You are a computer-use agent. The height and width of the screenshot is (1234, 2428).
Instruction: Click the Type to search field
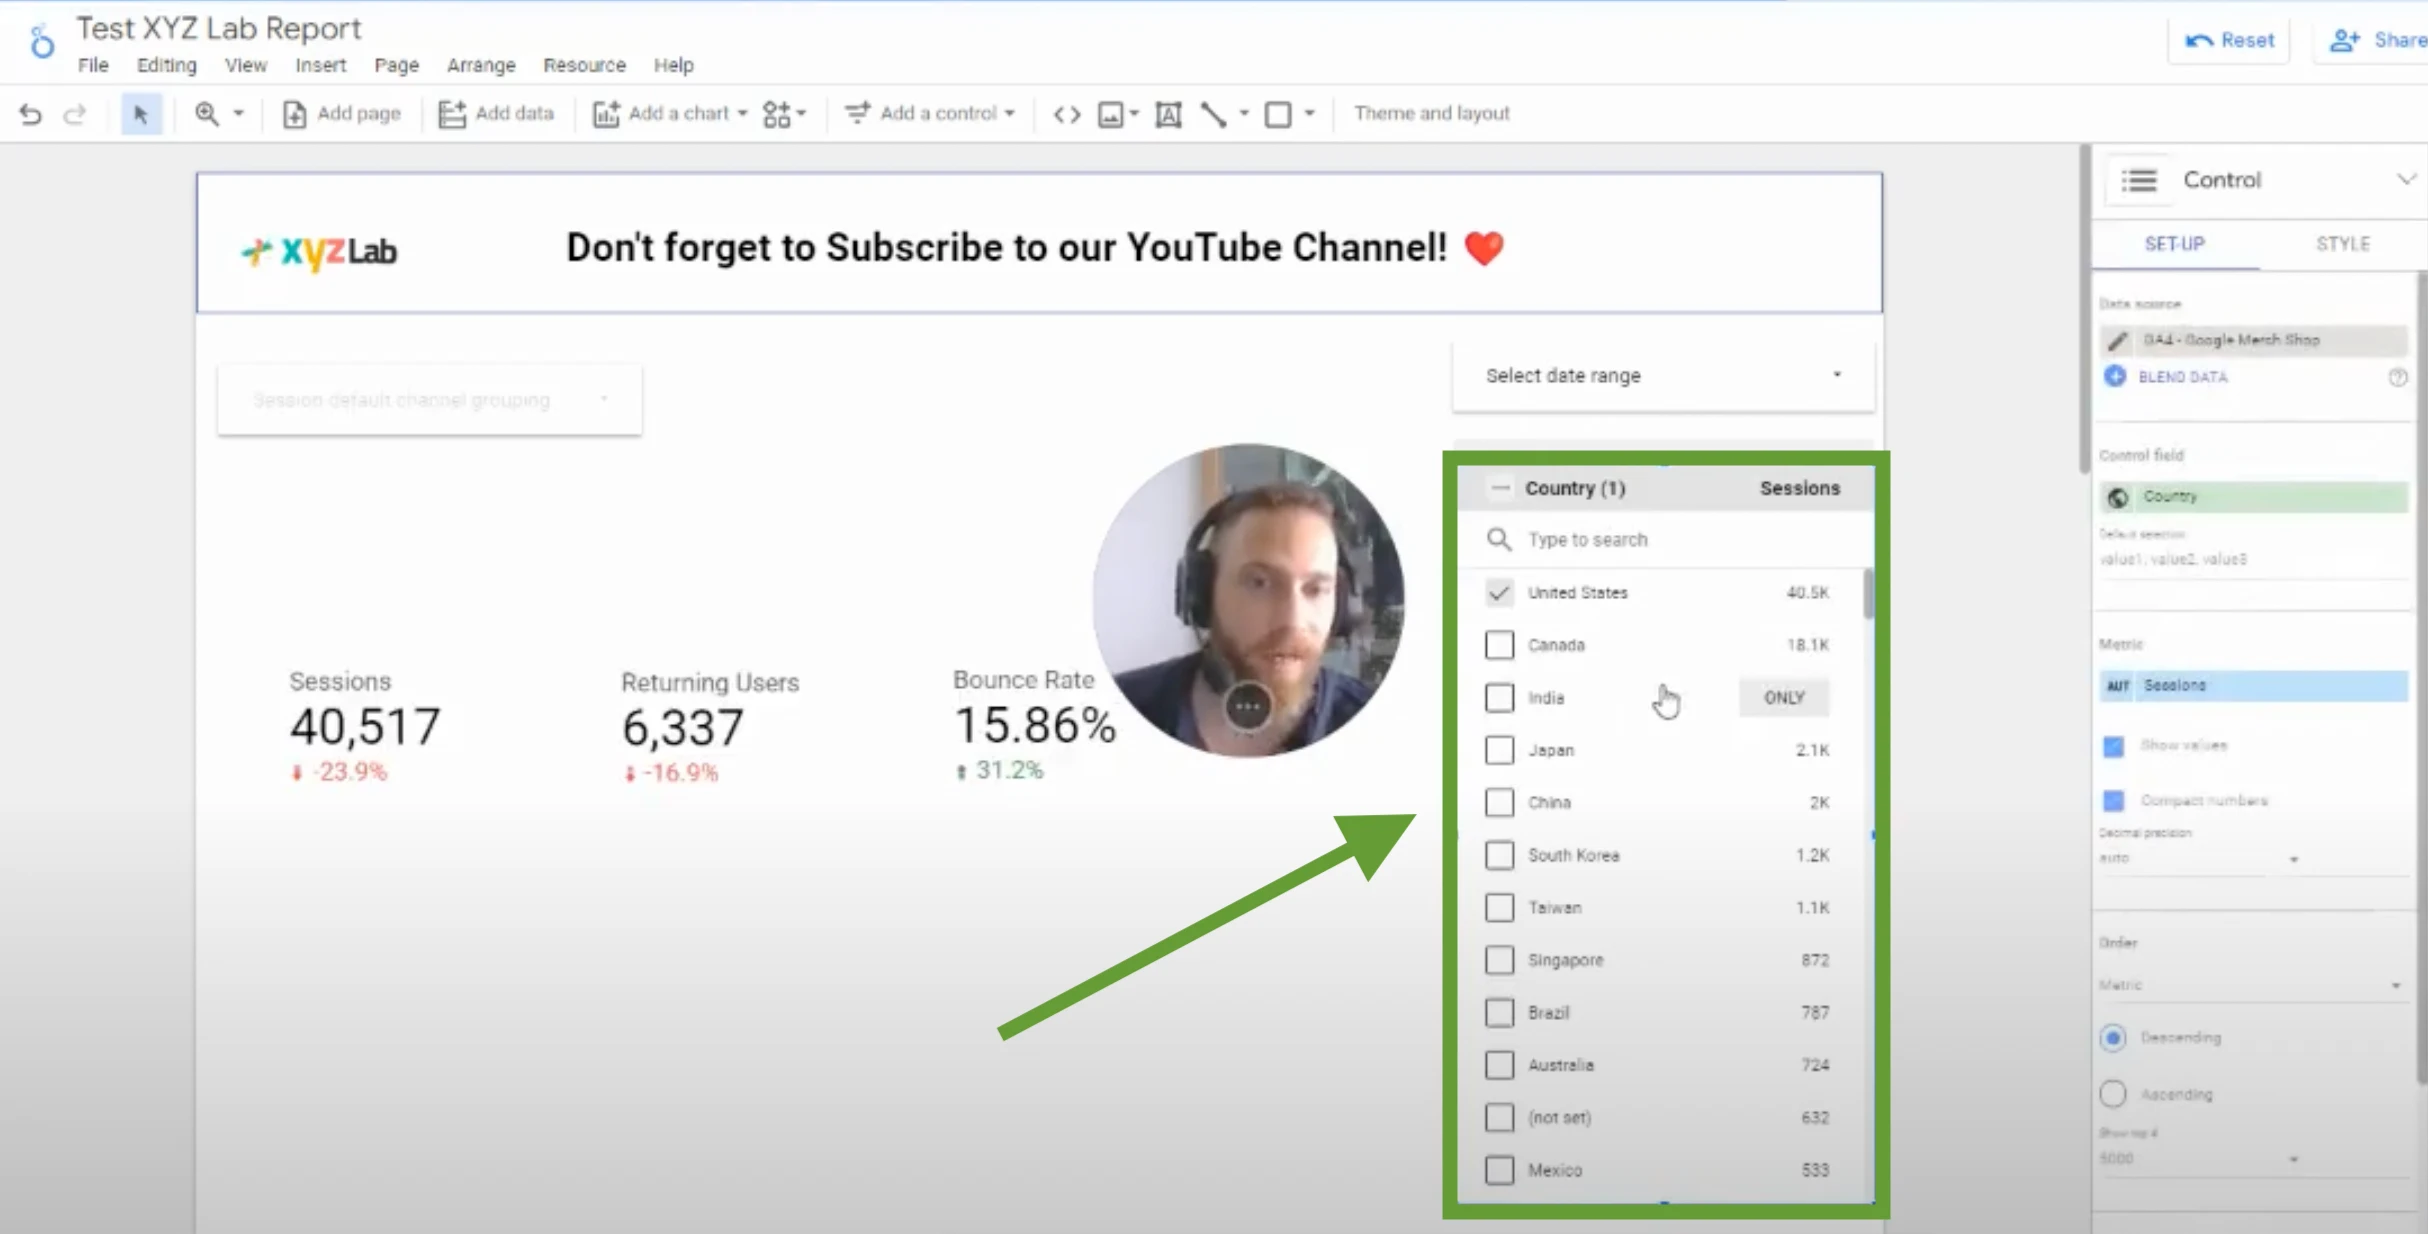[x=1660, y=540]
